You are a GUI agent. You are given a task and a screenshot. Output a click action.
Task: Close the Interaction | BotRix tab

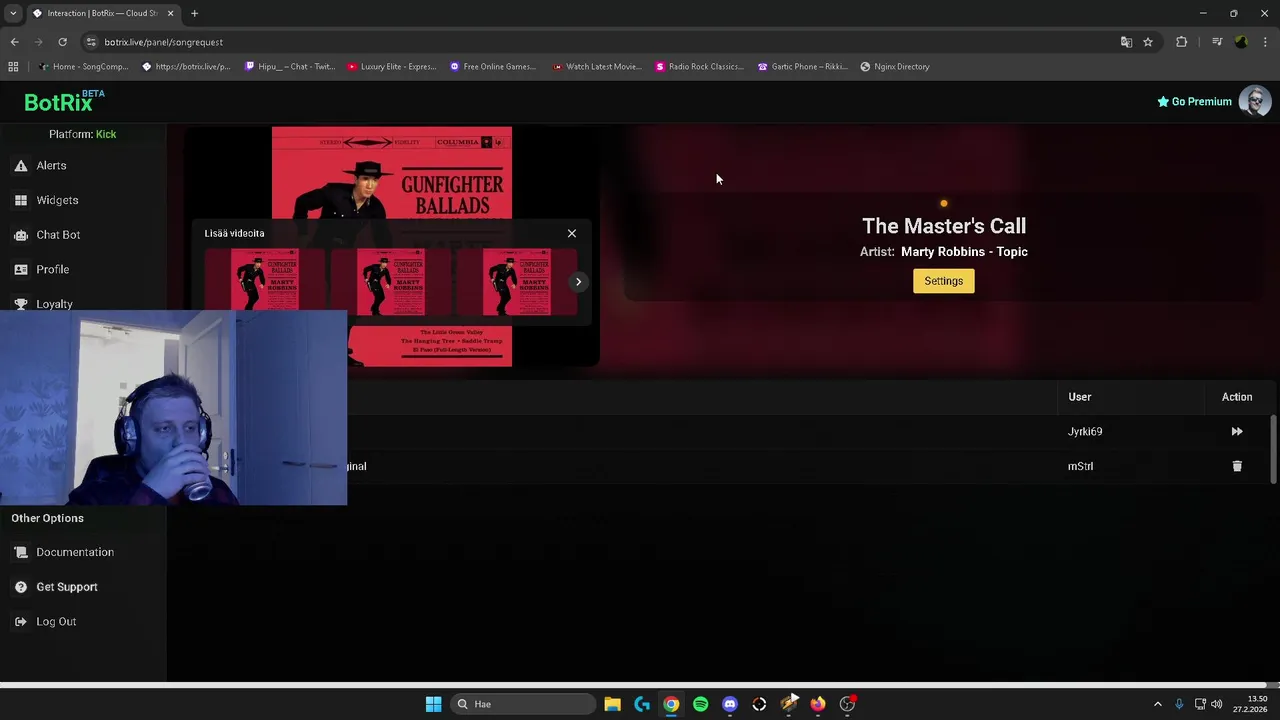170,13
